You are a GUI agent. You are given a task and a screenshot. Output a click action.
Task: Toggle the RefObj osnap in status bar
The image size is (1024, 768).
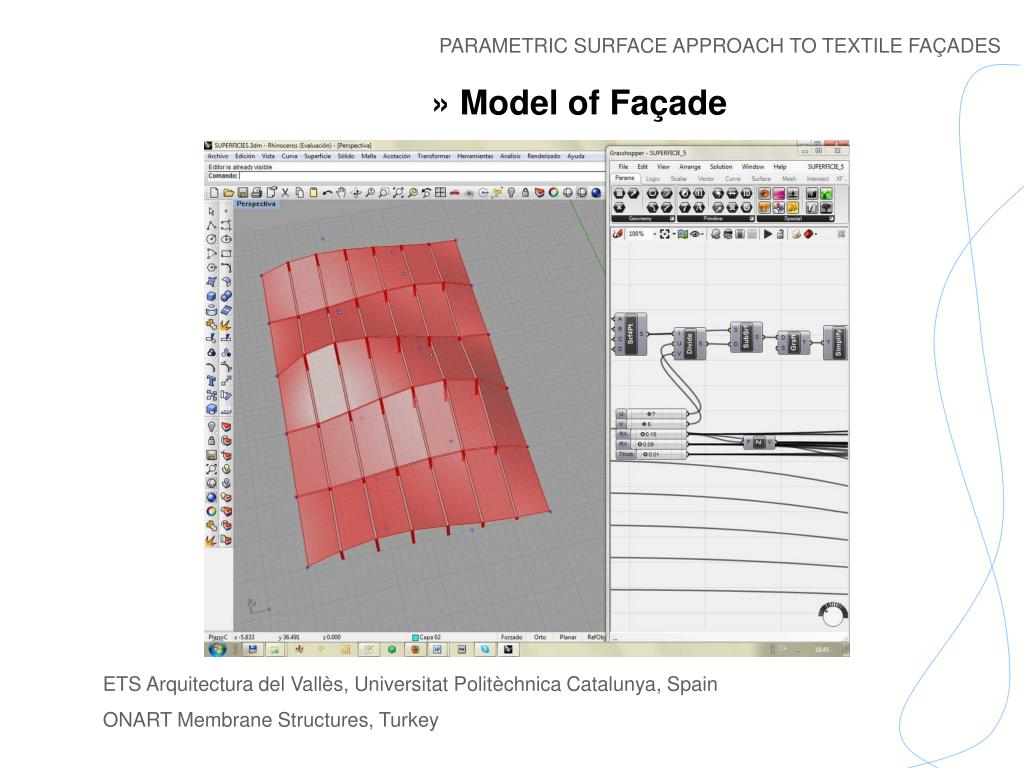click(596, 637)
